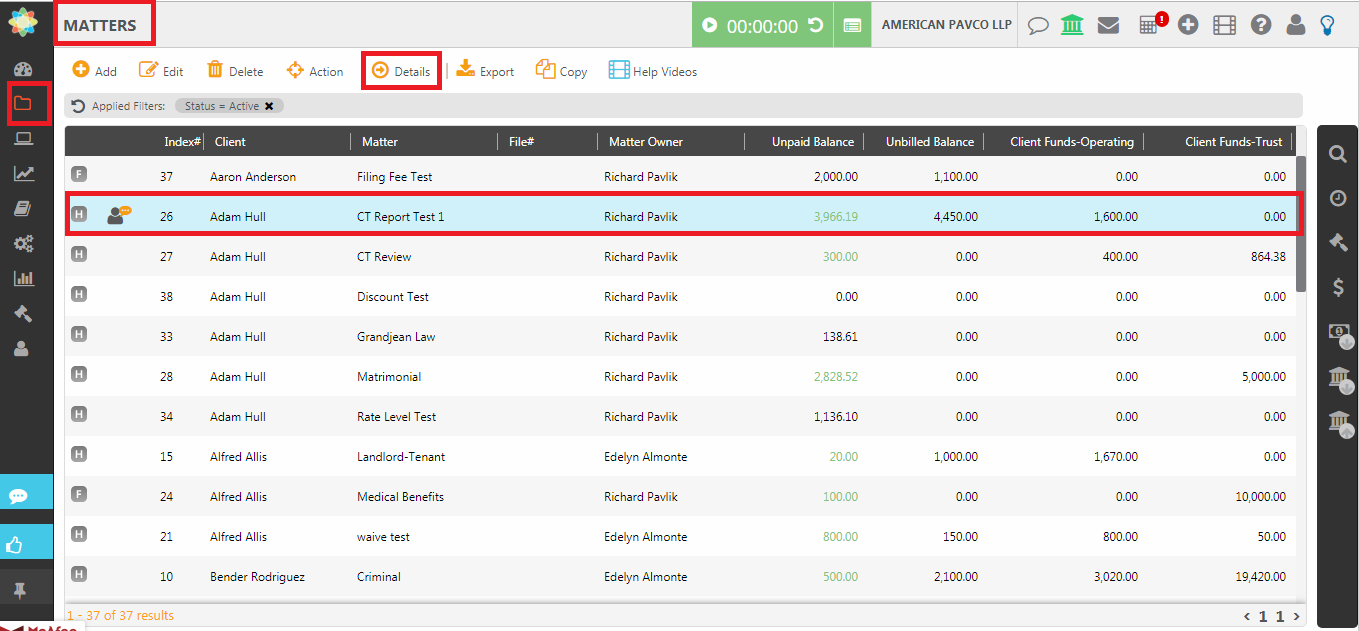Click the dollar sign icon in the right panel
The image size is (1359, 631).
click(x=1338, y=288)
